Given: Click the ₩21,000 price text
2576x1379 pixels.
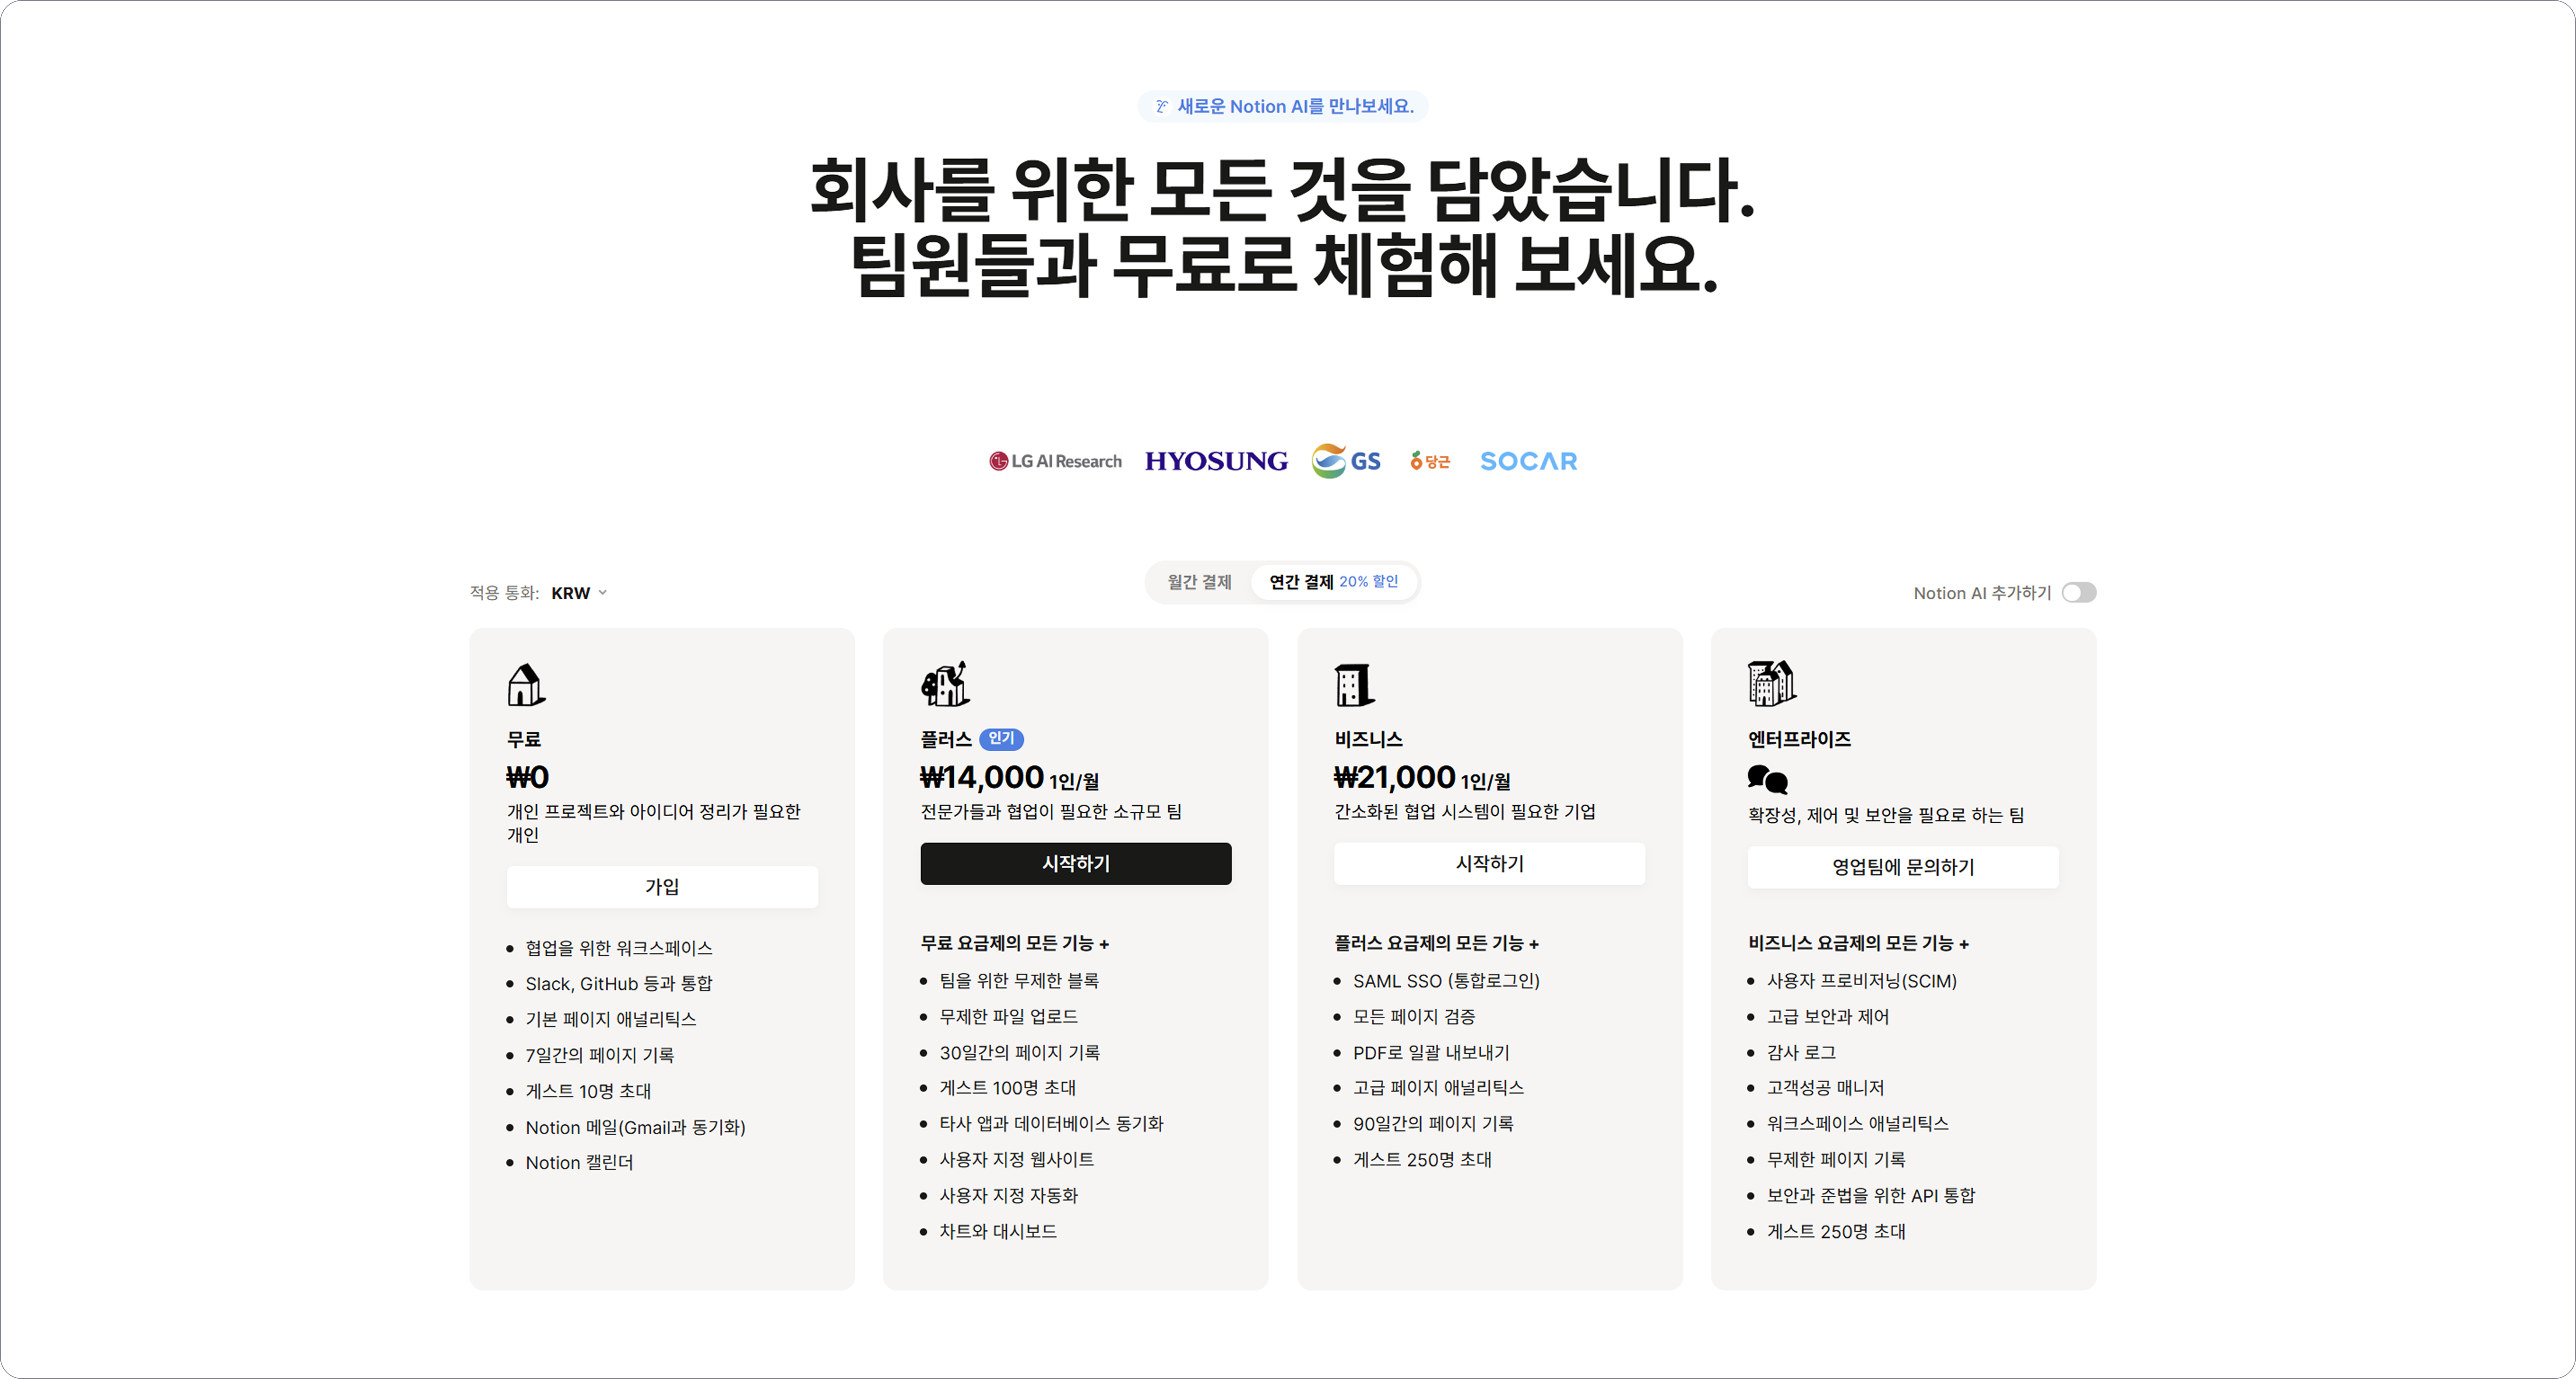Looking at the screenshot, I should click(x=1395, y=777).
